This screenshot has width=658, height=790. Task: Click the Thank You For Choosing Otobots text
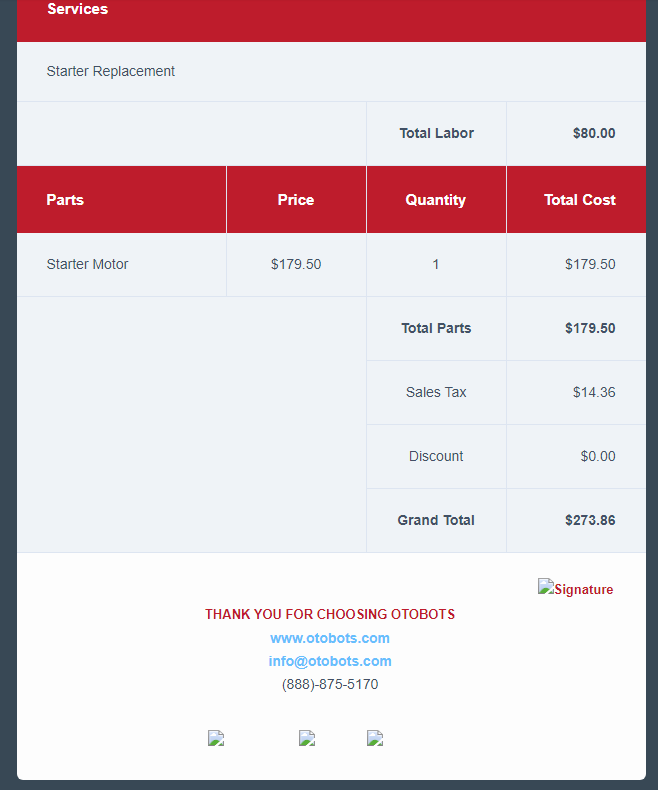coord(330,614)
